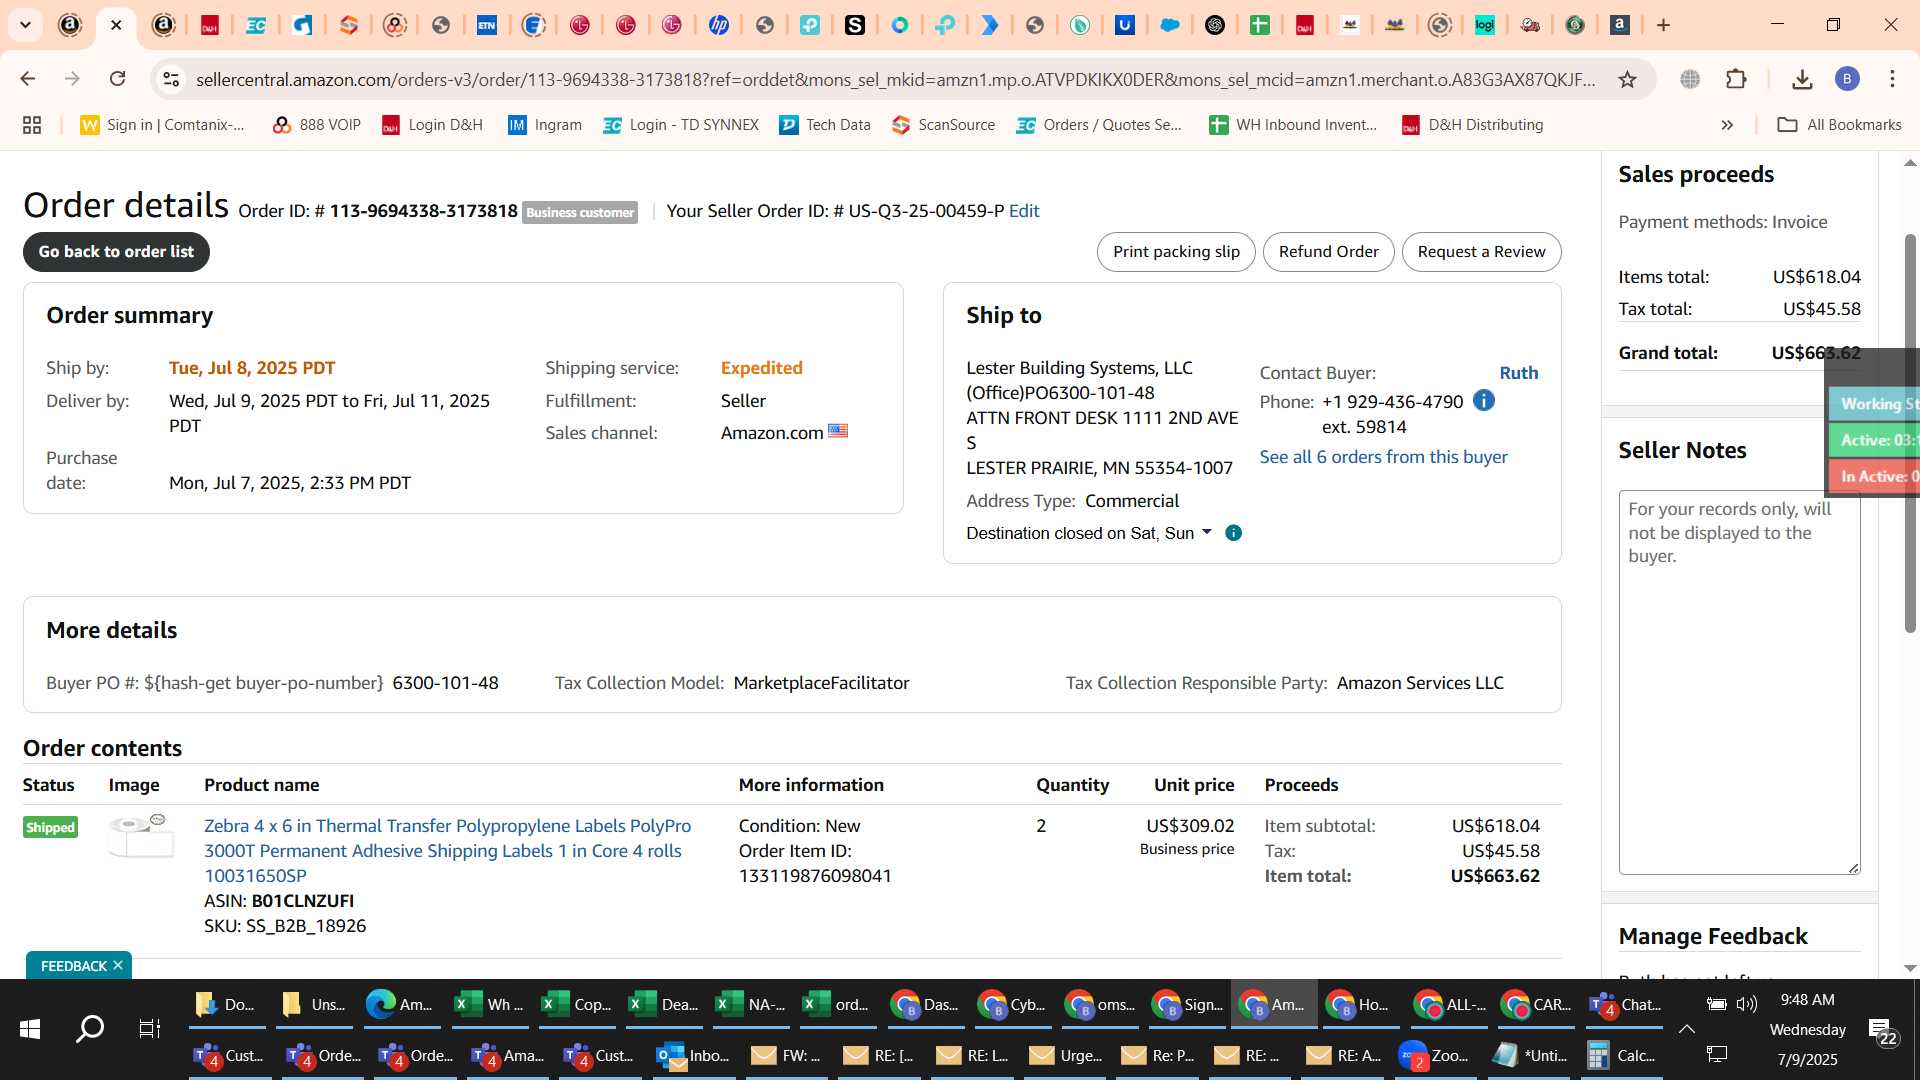This screenshot has height=1080, width=1920.
Task: Click Request a Review button
Action: pos(1481,252)
